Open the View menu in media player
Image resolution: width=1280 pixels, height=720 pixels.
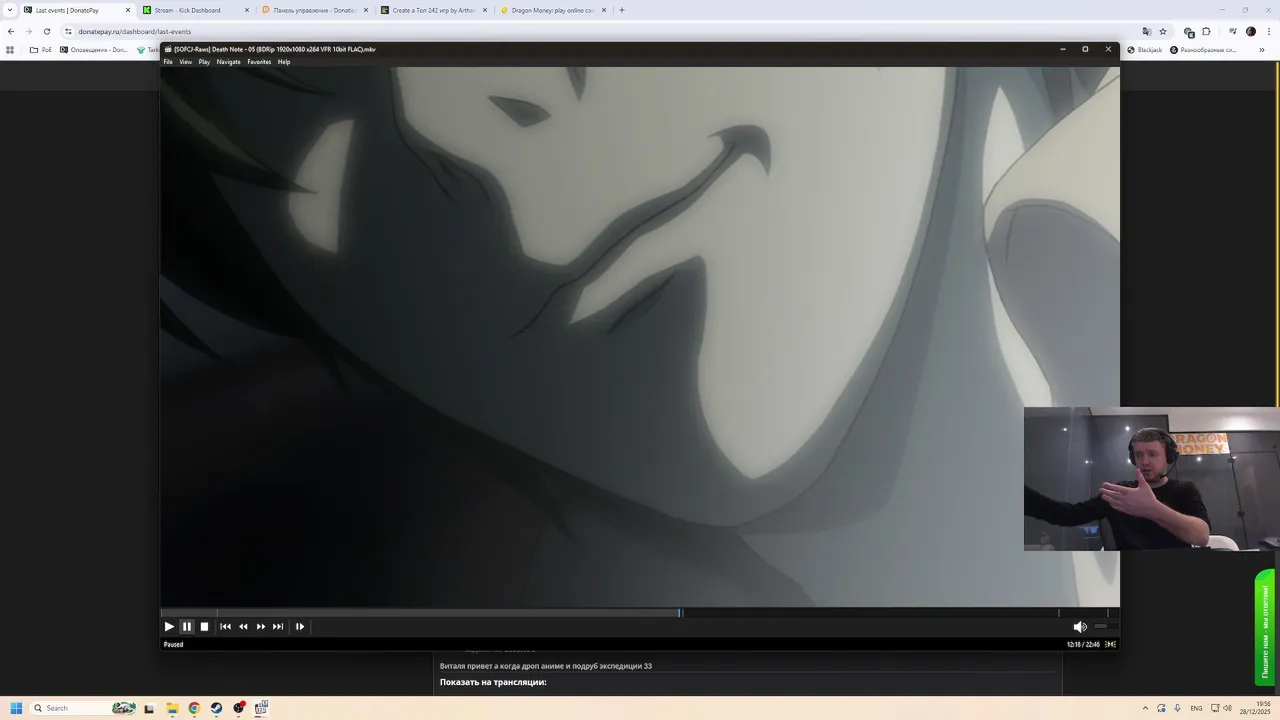(x=185, y=62)
